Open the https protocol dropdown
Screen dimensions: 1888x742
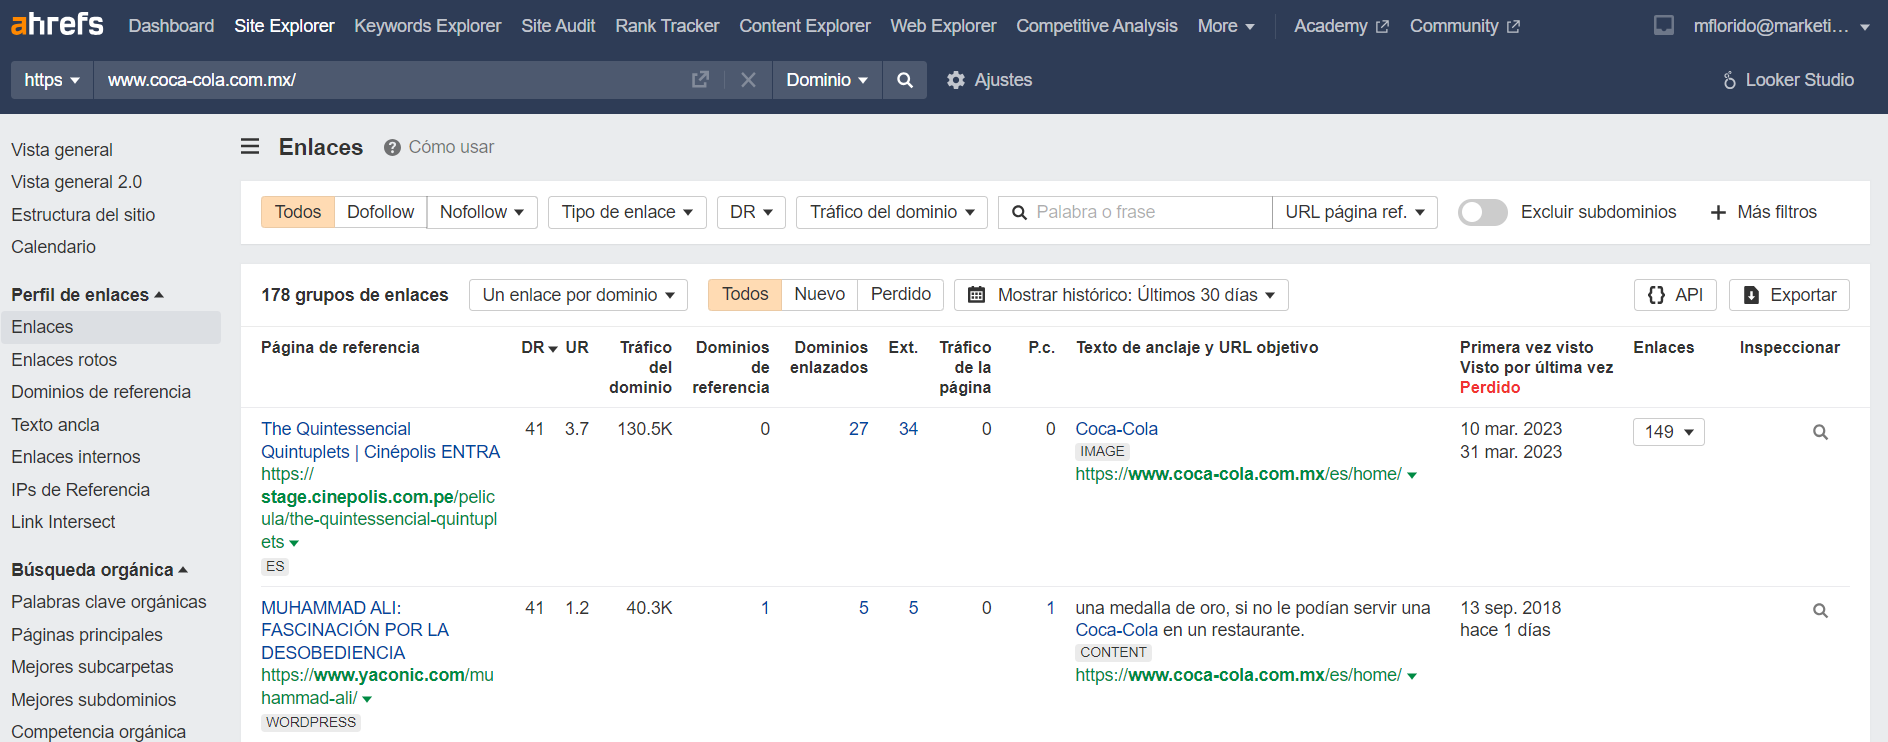point(52,80)
